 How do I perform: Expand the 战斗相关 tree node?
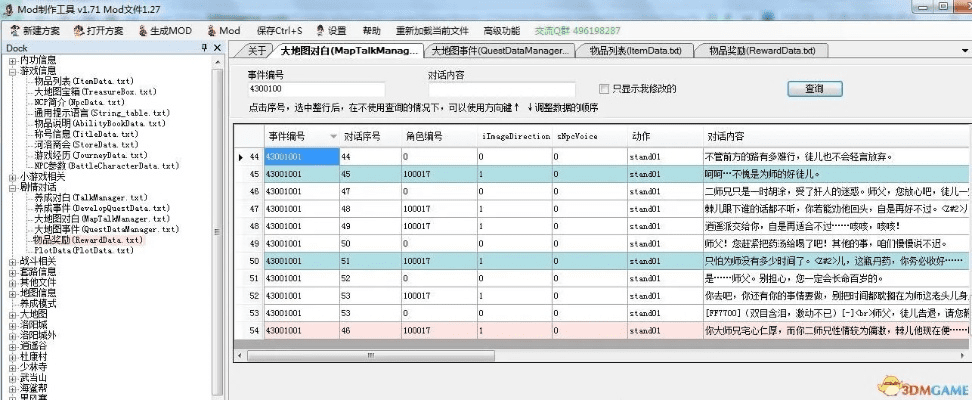coord(13,261)
